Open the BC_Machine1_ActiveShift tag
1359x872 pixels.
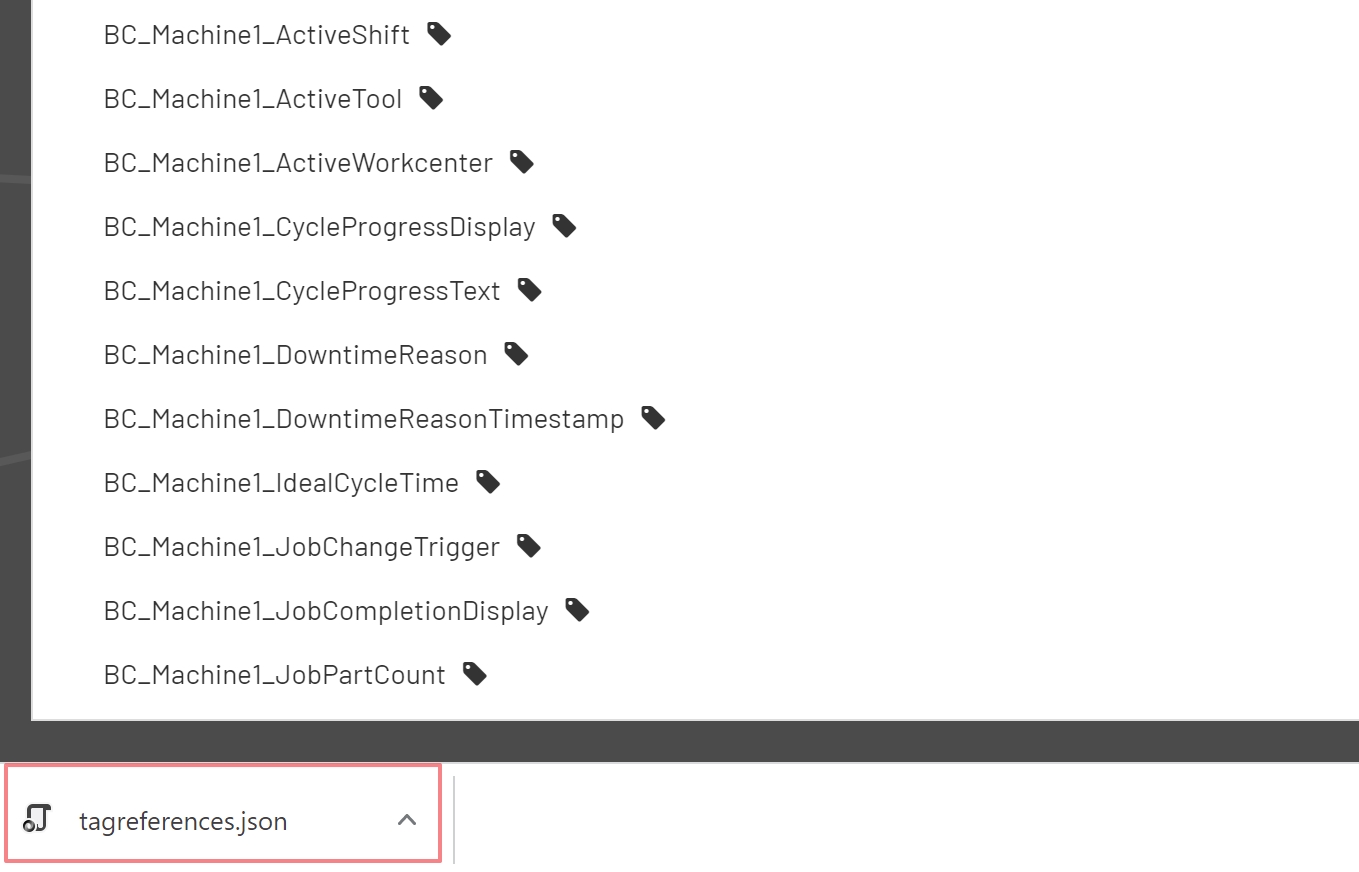click(x=256, y=34)
